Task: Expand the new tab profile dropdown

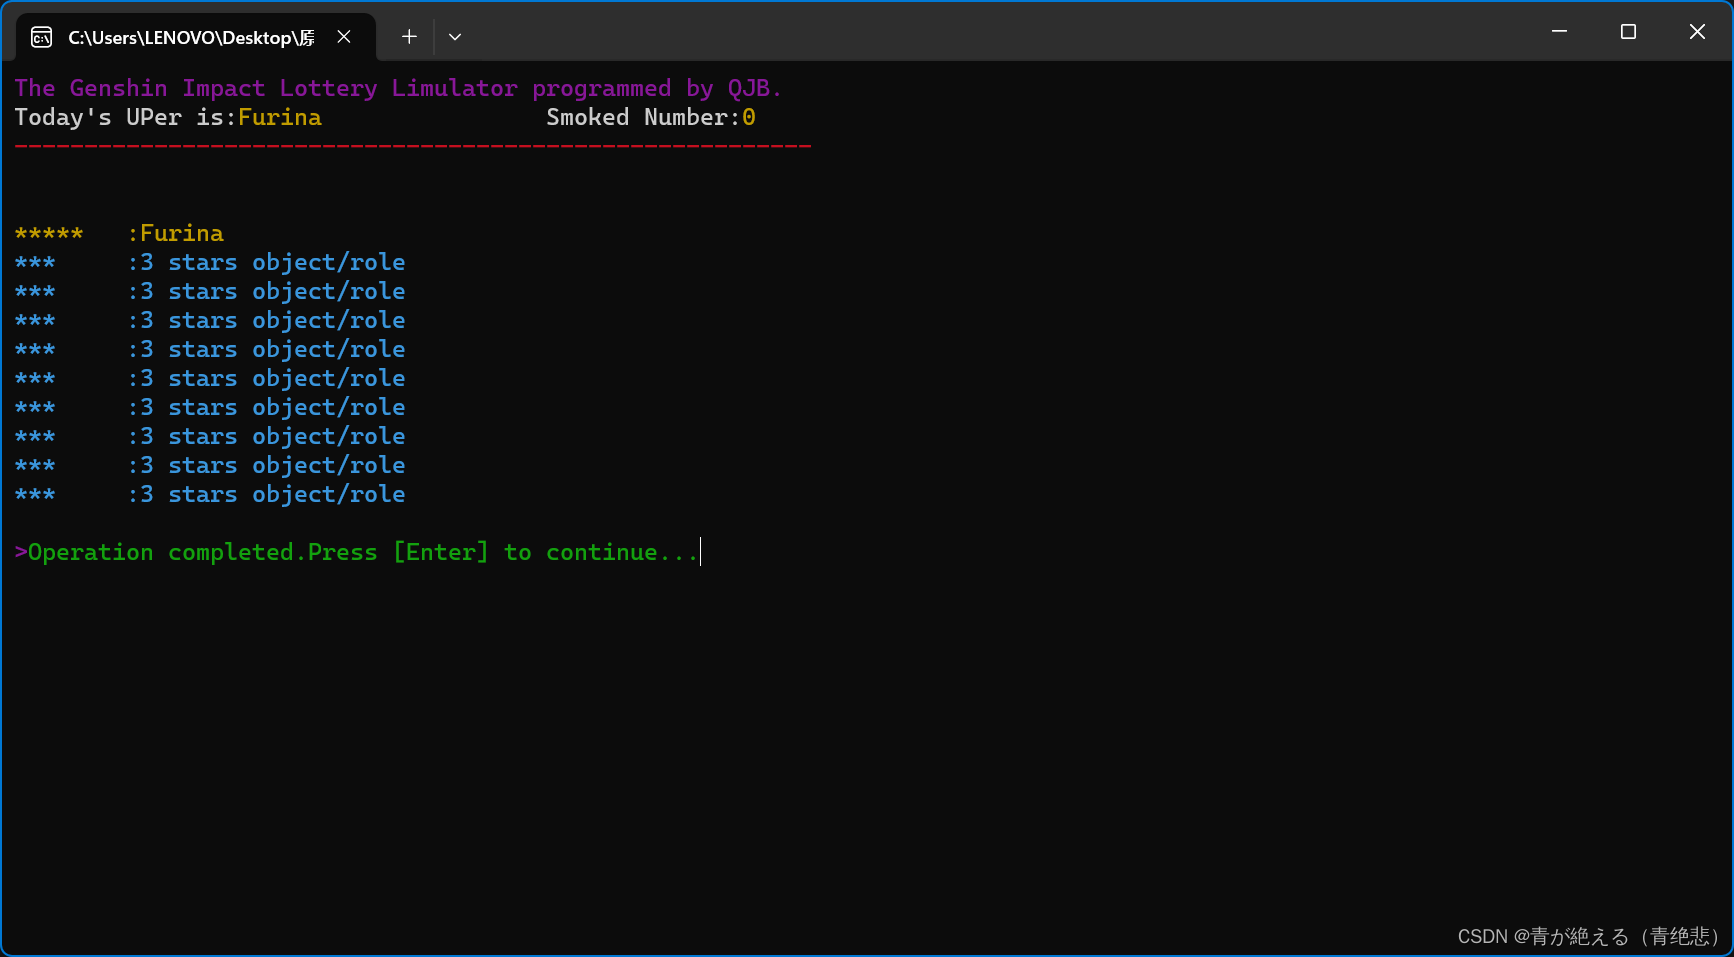Action: tap(455, 37)
